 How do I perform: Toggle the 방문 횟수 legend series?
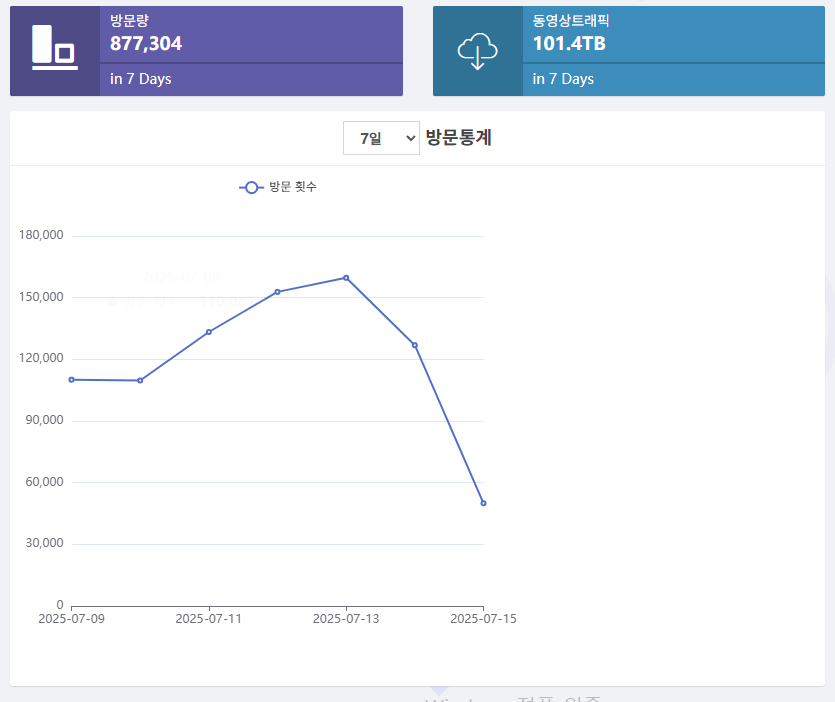coord(278,187)
